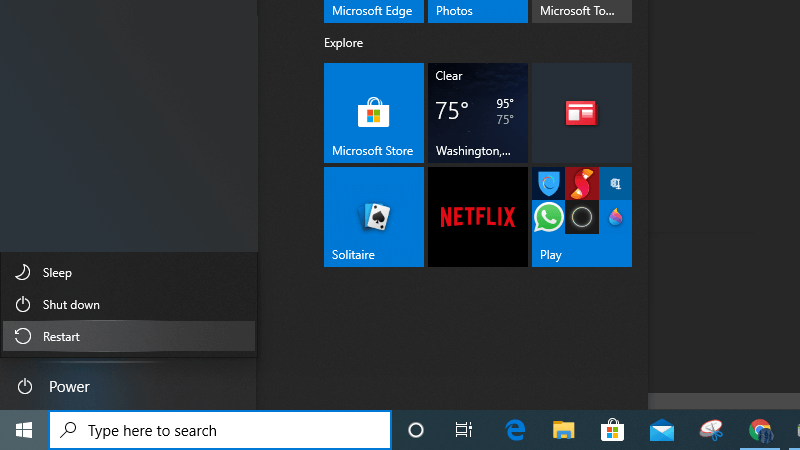Open Microsoft Store taskbar icon

pos(612,430)
